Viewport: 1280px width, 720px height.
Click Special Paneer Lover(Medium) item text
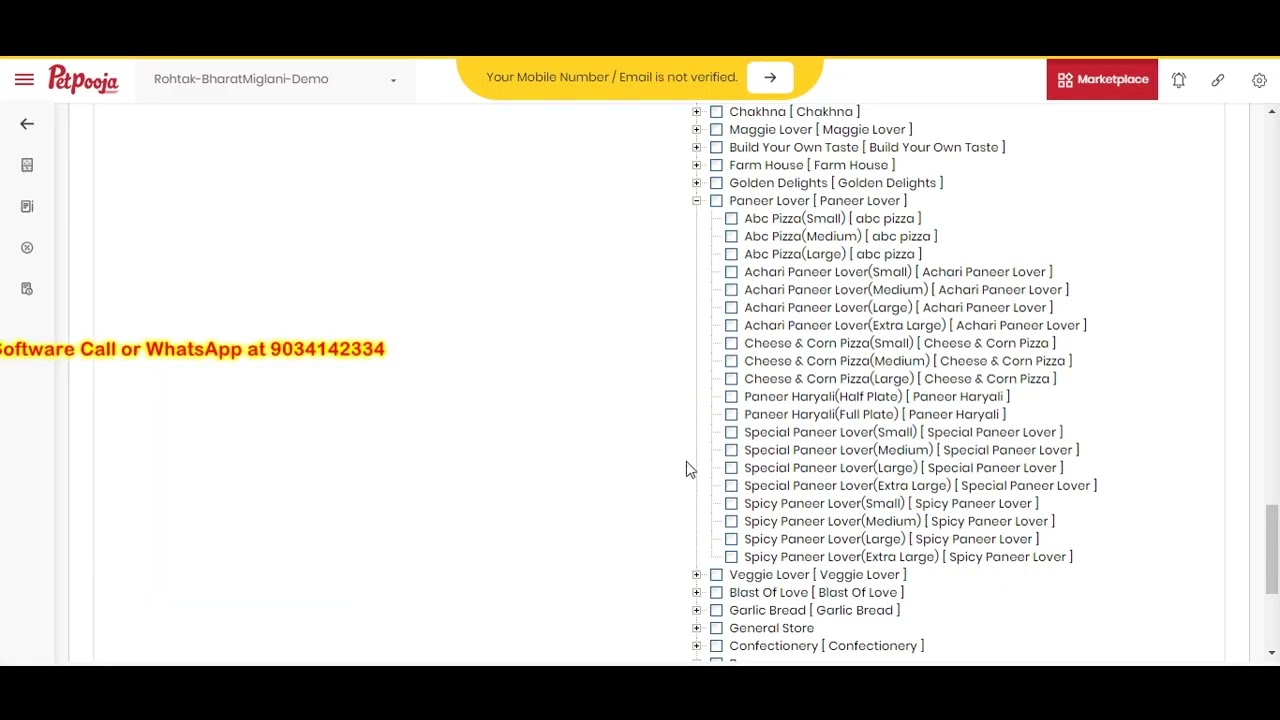click(x=911, y=450)
